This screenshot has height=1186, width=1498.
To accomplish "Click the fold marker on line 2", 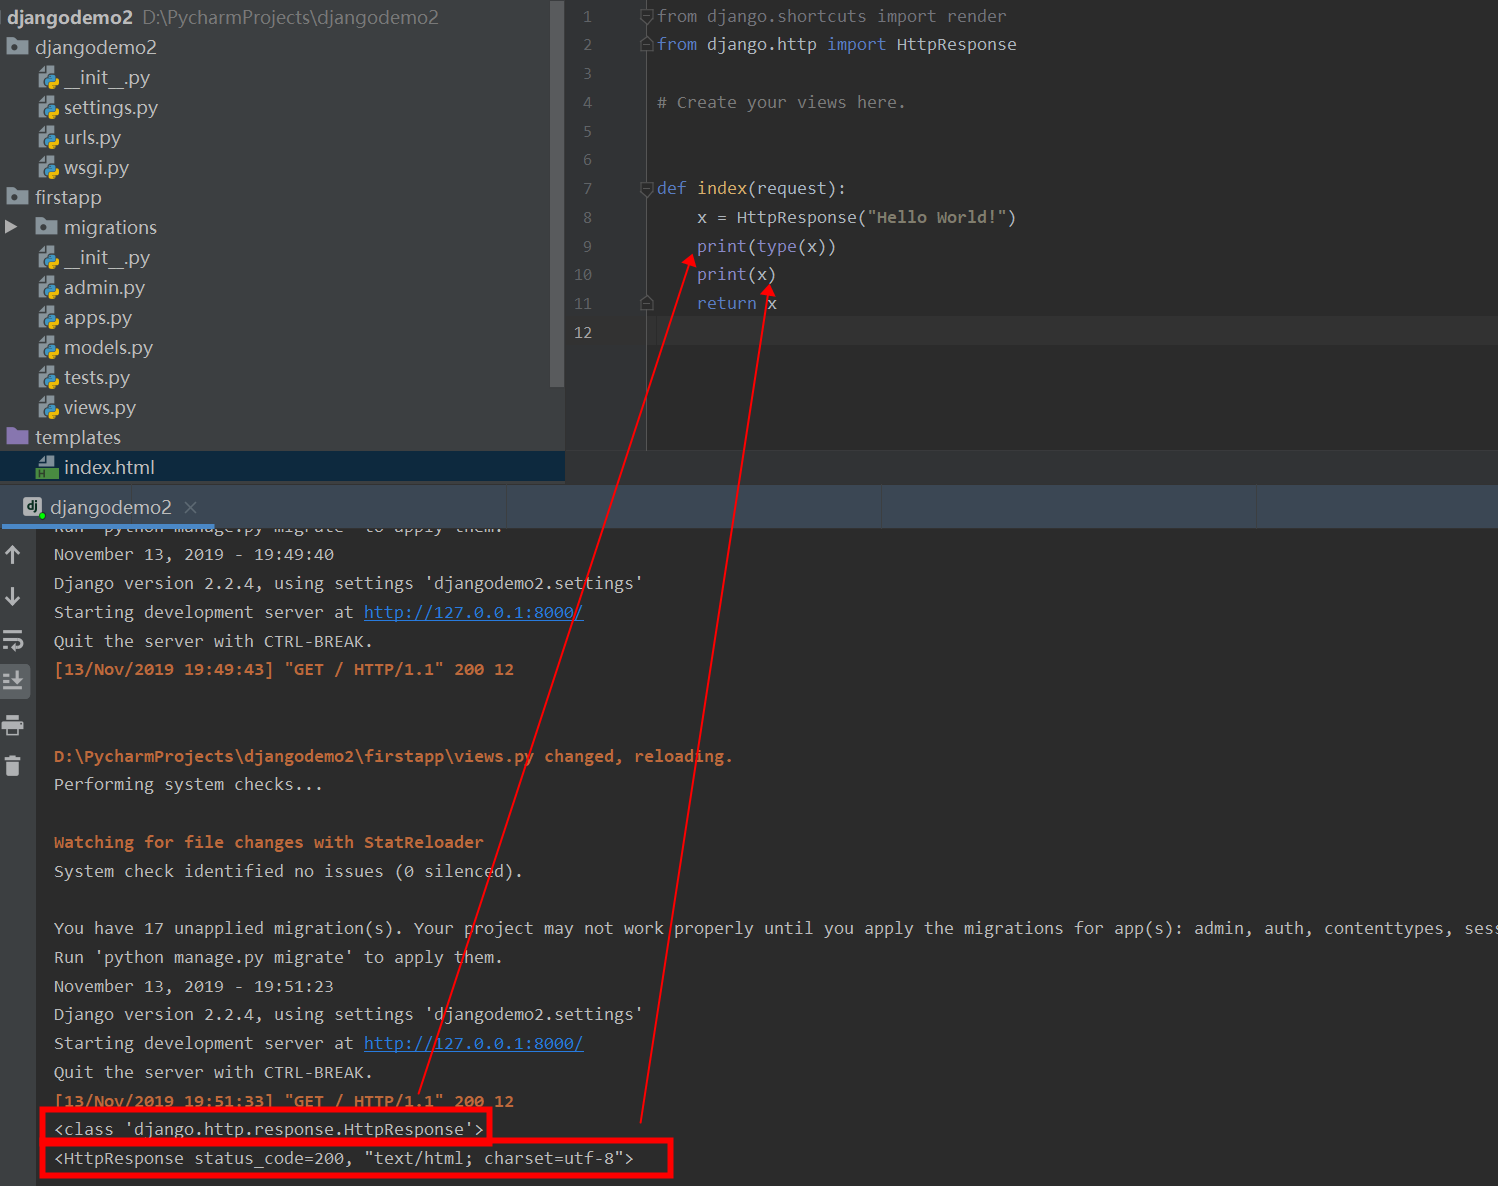I will click(647, 44).
